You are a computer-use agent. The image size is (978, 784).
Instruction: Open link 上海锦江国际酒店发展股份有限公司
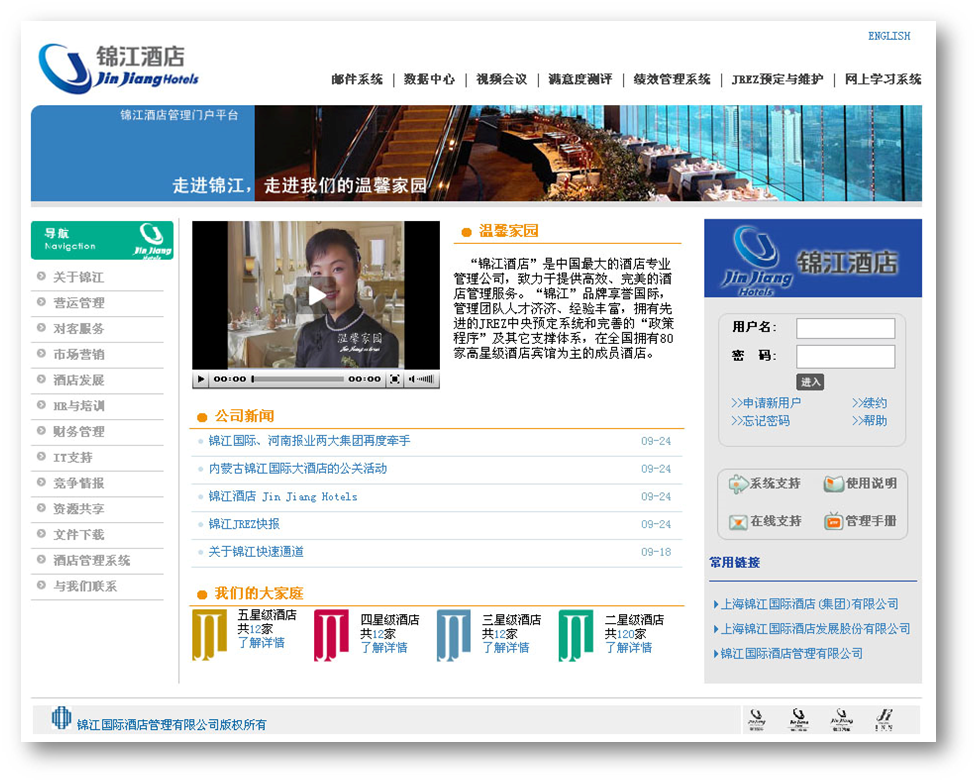(815, 629)
